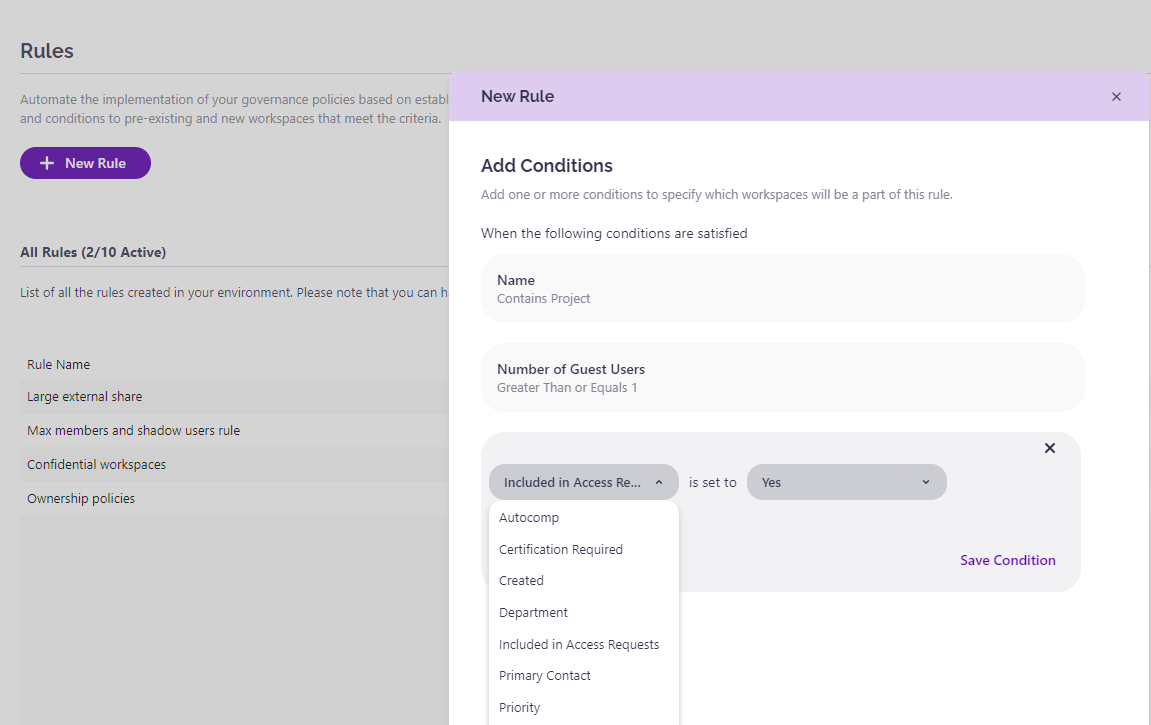Open the Ownership policies rule

tap(80, 499)
